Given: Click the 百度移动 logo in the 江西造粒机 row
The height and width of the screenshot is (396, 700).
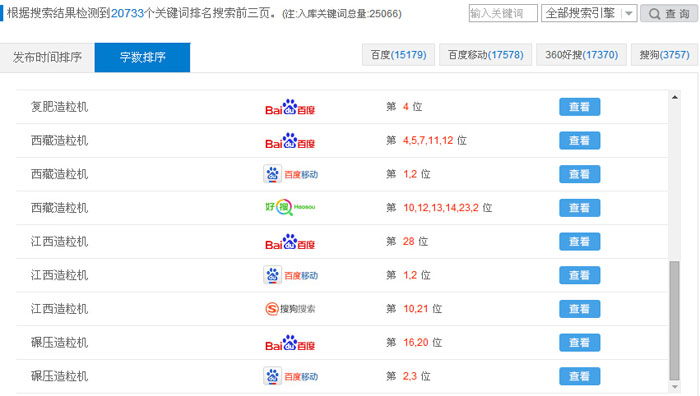Looking at the screenshot, I should [290, 275].
